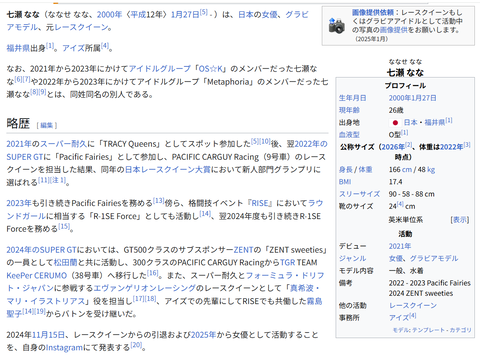Viewport: 480px width, 361px height.
Task: Select 90 - 58 - 88 cm value text
Action: tap(411, 194)
